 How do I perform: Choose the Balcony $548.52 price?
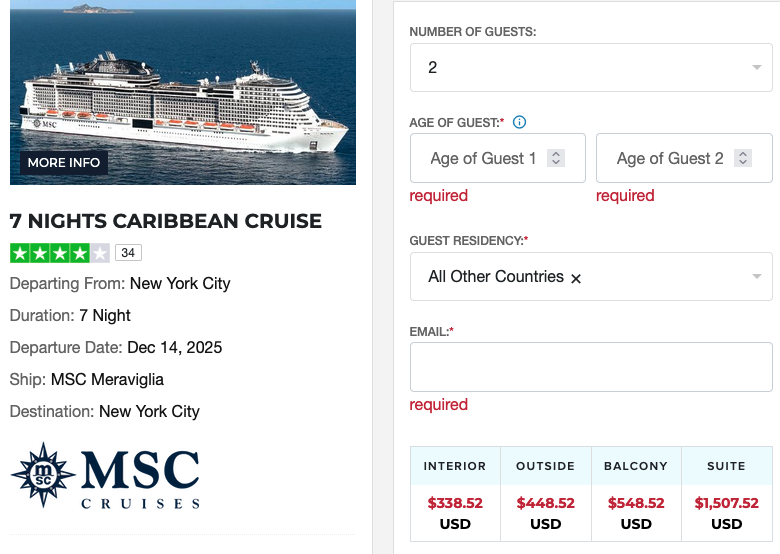coord(636,503)
